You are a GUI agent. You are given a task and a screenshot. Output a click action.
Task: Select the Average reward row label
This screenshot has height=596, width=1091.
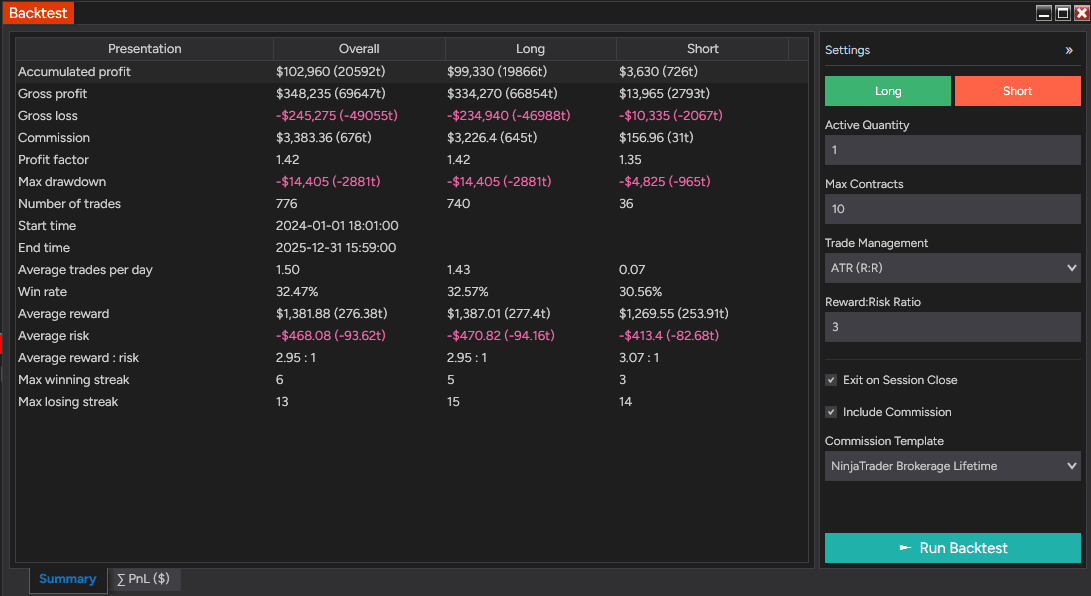pos(63,314)
